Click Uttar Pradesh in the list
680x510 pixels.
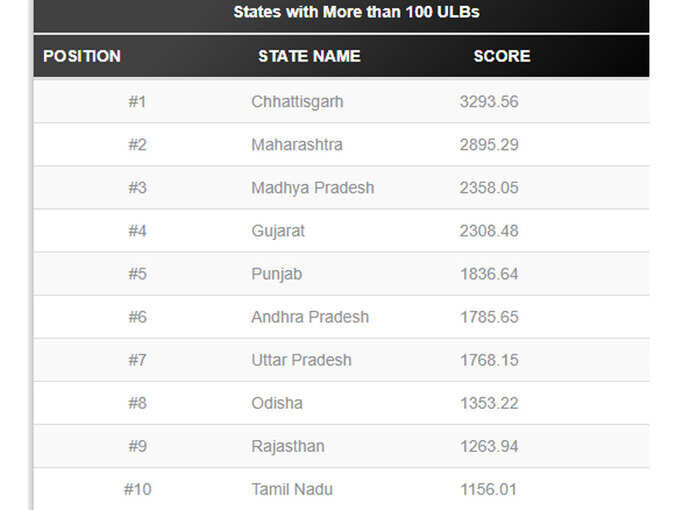pyautogui.click(x=301, y=360)
